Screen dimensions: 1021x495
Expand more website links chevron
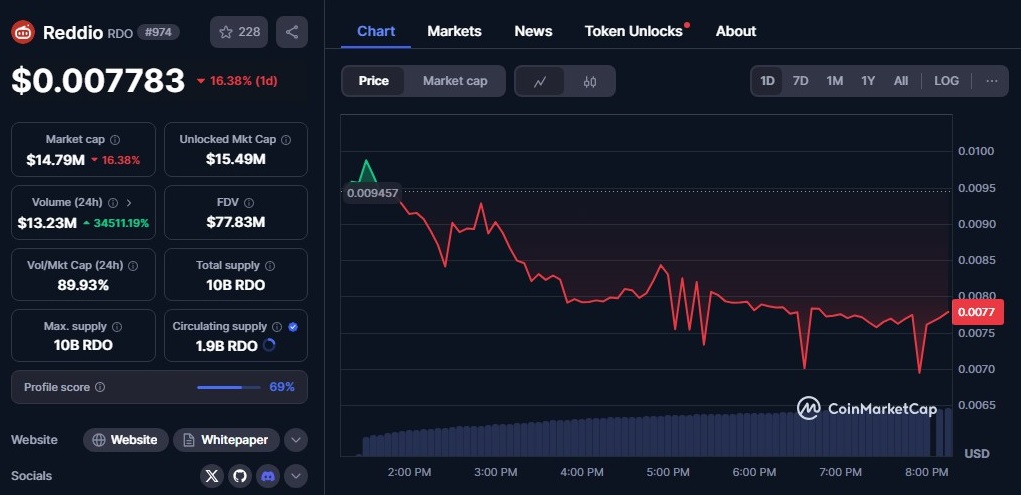point(296,440)
